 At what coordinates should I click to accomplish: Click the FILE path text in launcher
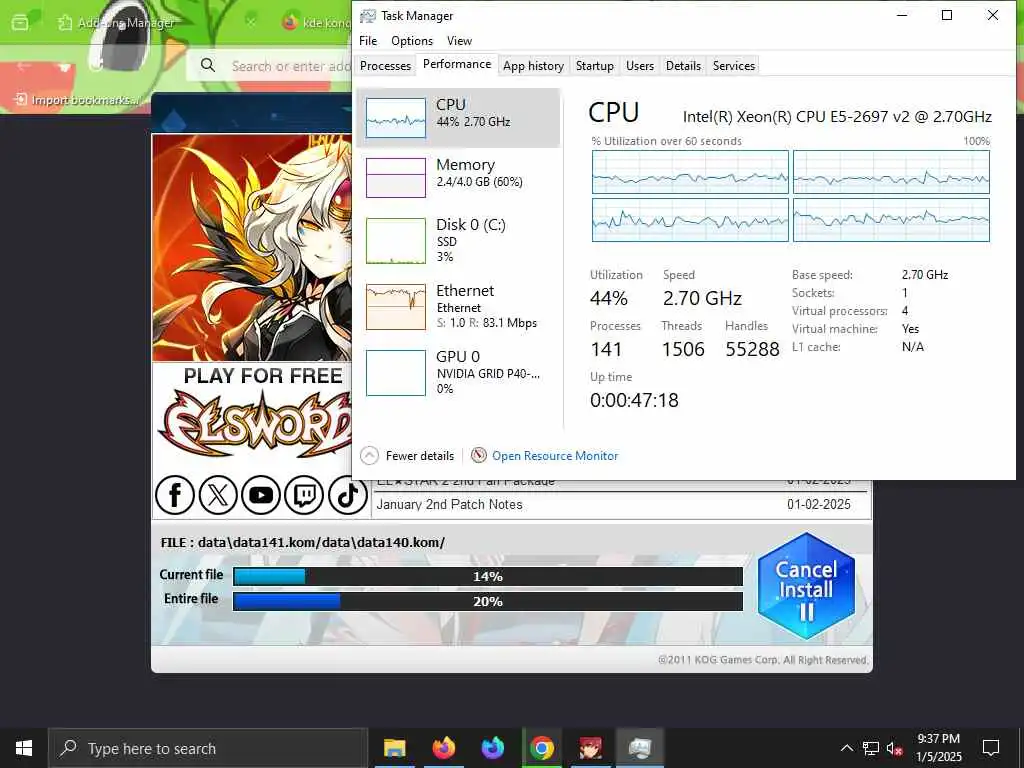click(303, 542)
